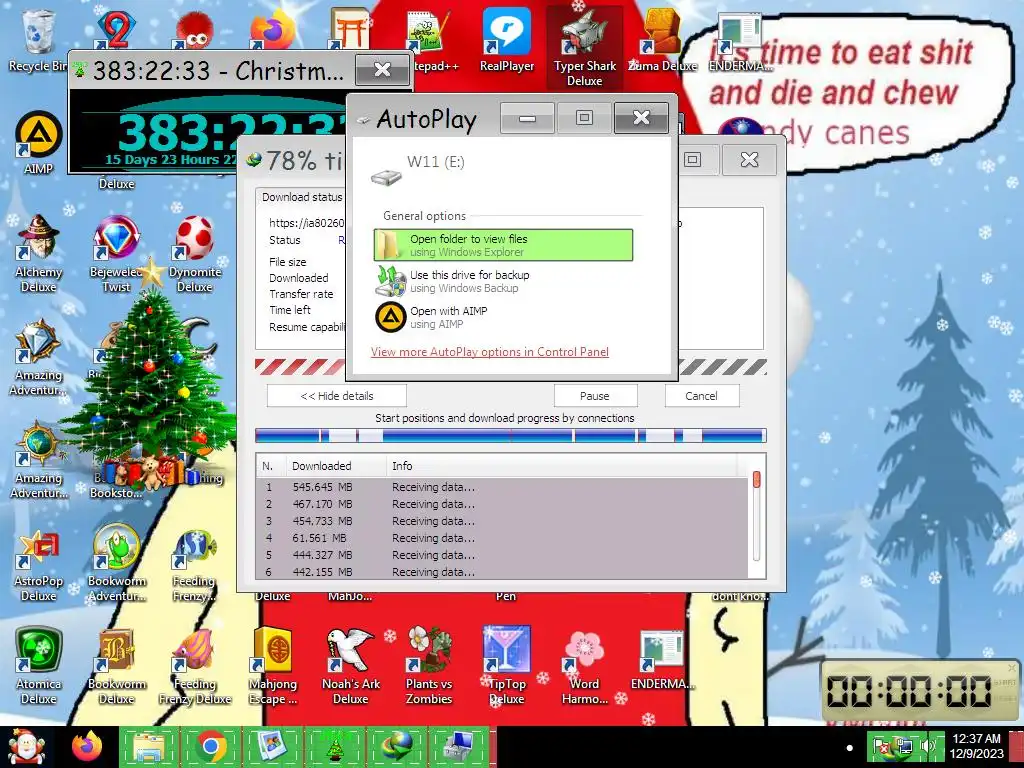Click the download connections progress bar
Image resolution: width=1024 pixels, height=768 pixels.
click(510, 436)
